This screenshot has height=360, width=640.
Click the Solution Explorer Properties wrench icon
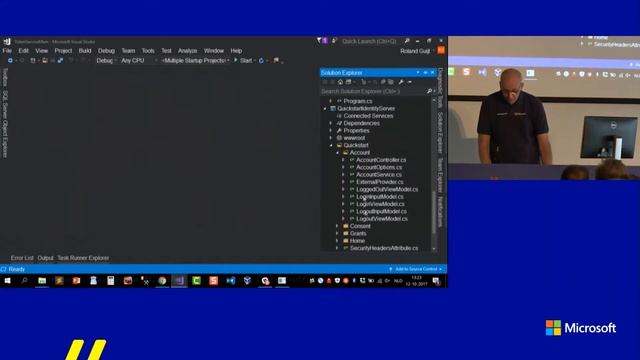click(x=401, y=82)
